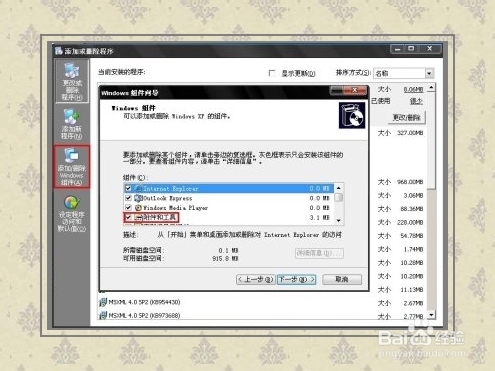Click 附件和工具 component icon
The image size is (495, 371).
138,217
